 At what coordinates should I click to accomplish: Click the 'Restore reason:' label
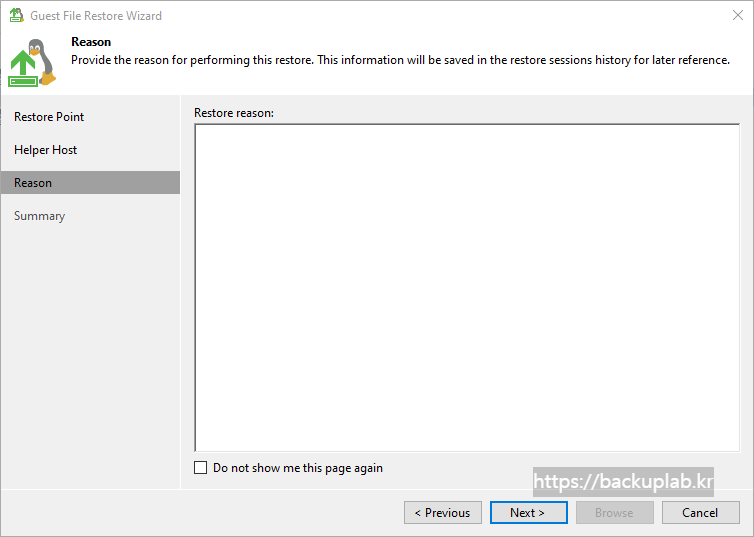(x=234, y=113)
